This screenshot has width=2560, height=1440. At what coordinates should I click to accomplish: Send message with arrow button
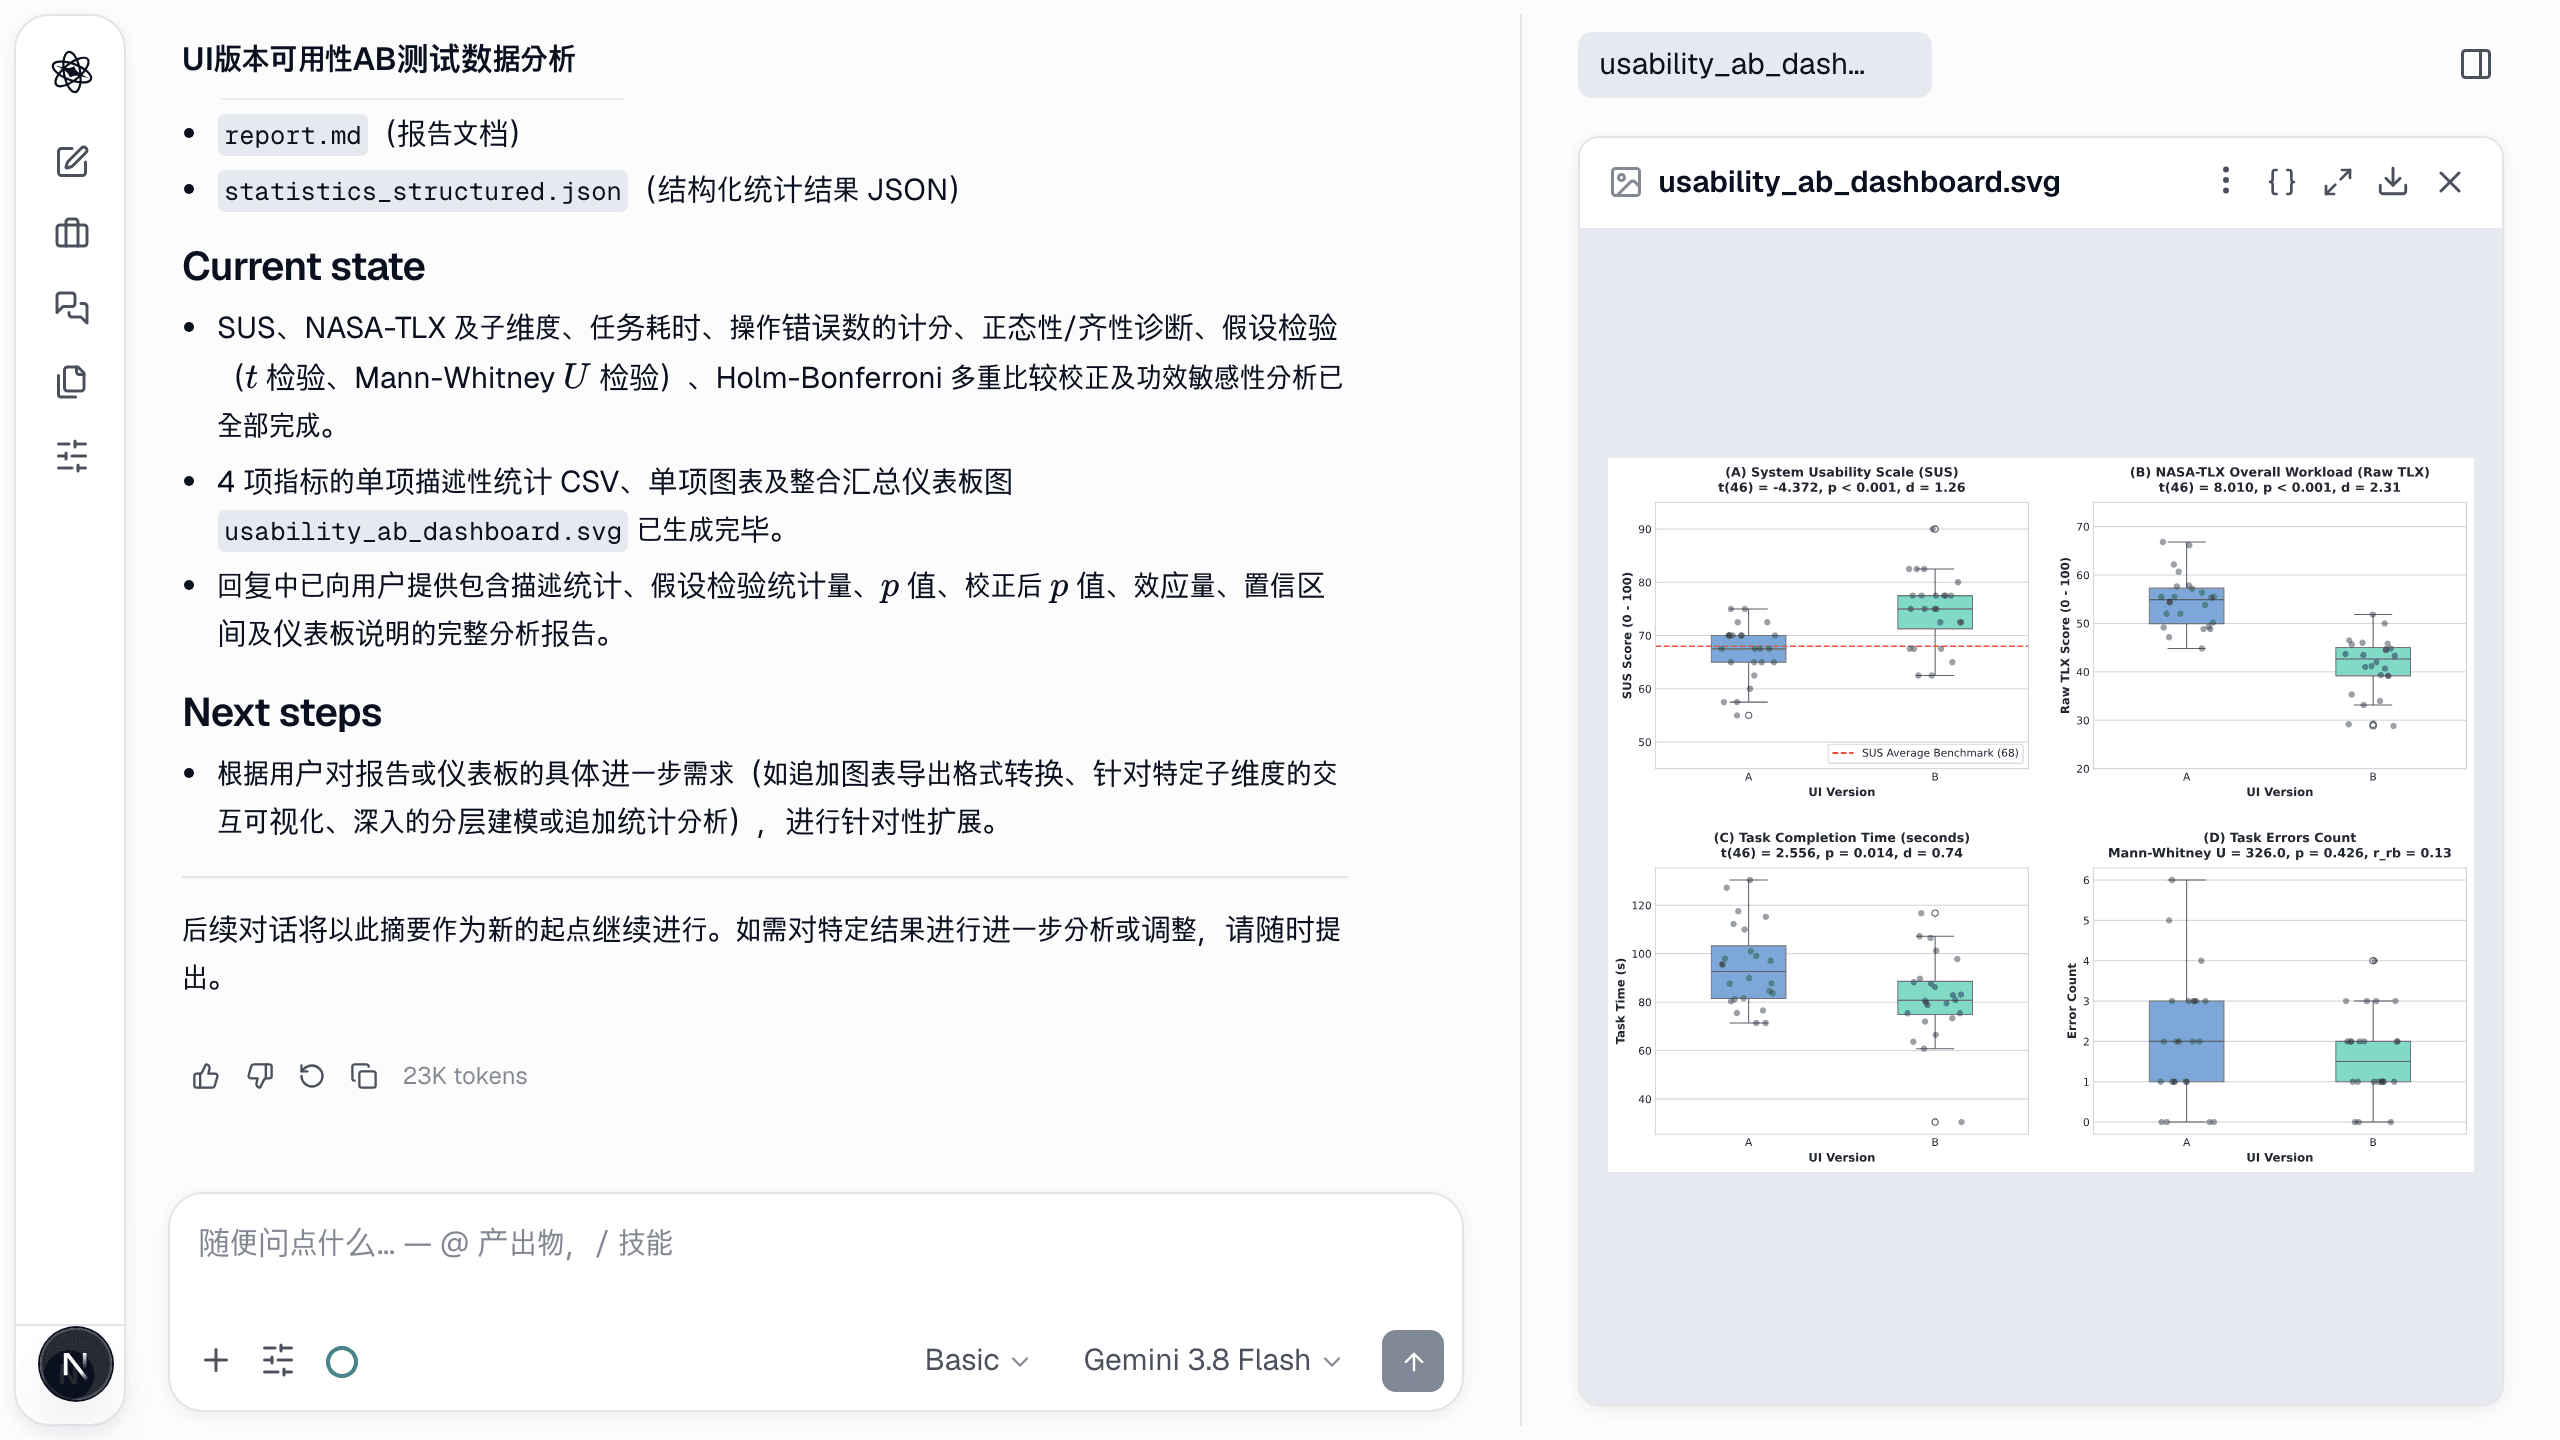1412,1360
